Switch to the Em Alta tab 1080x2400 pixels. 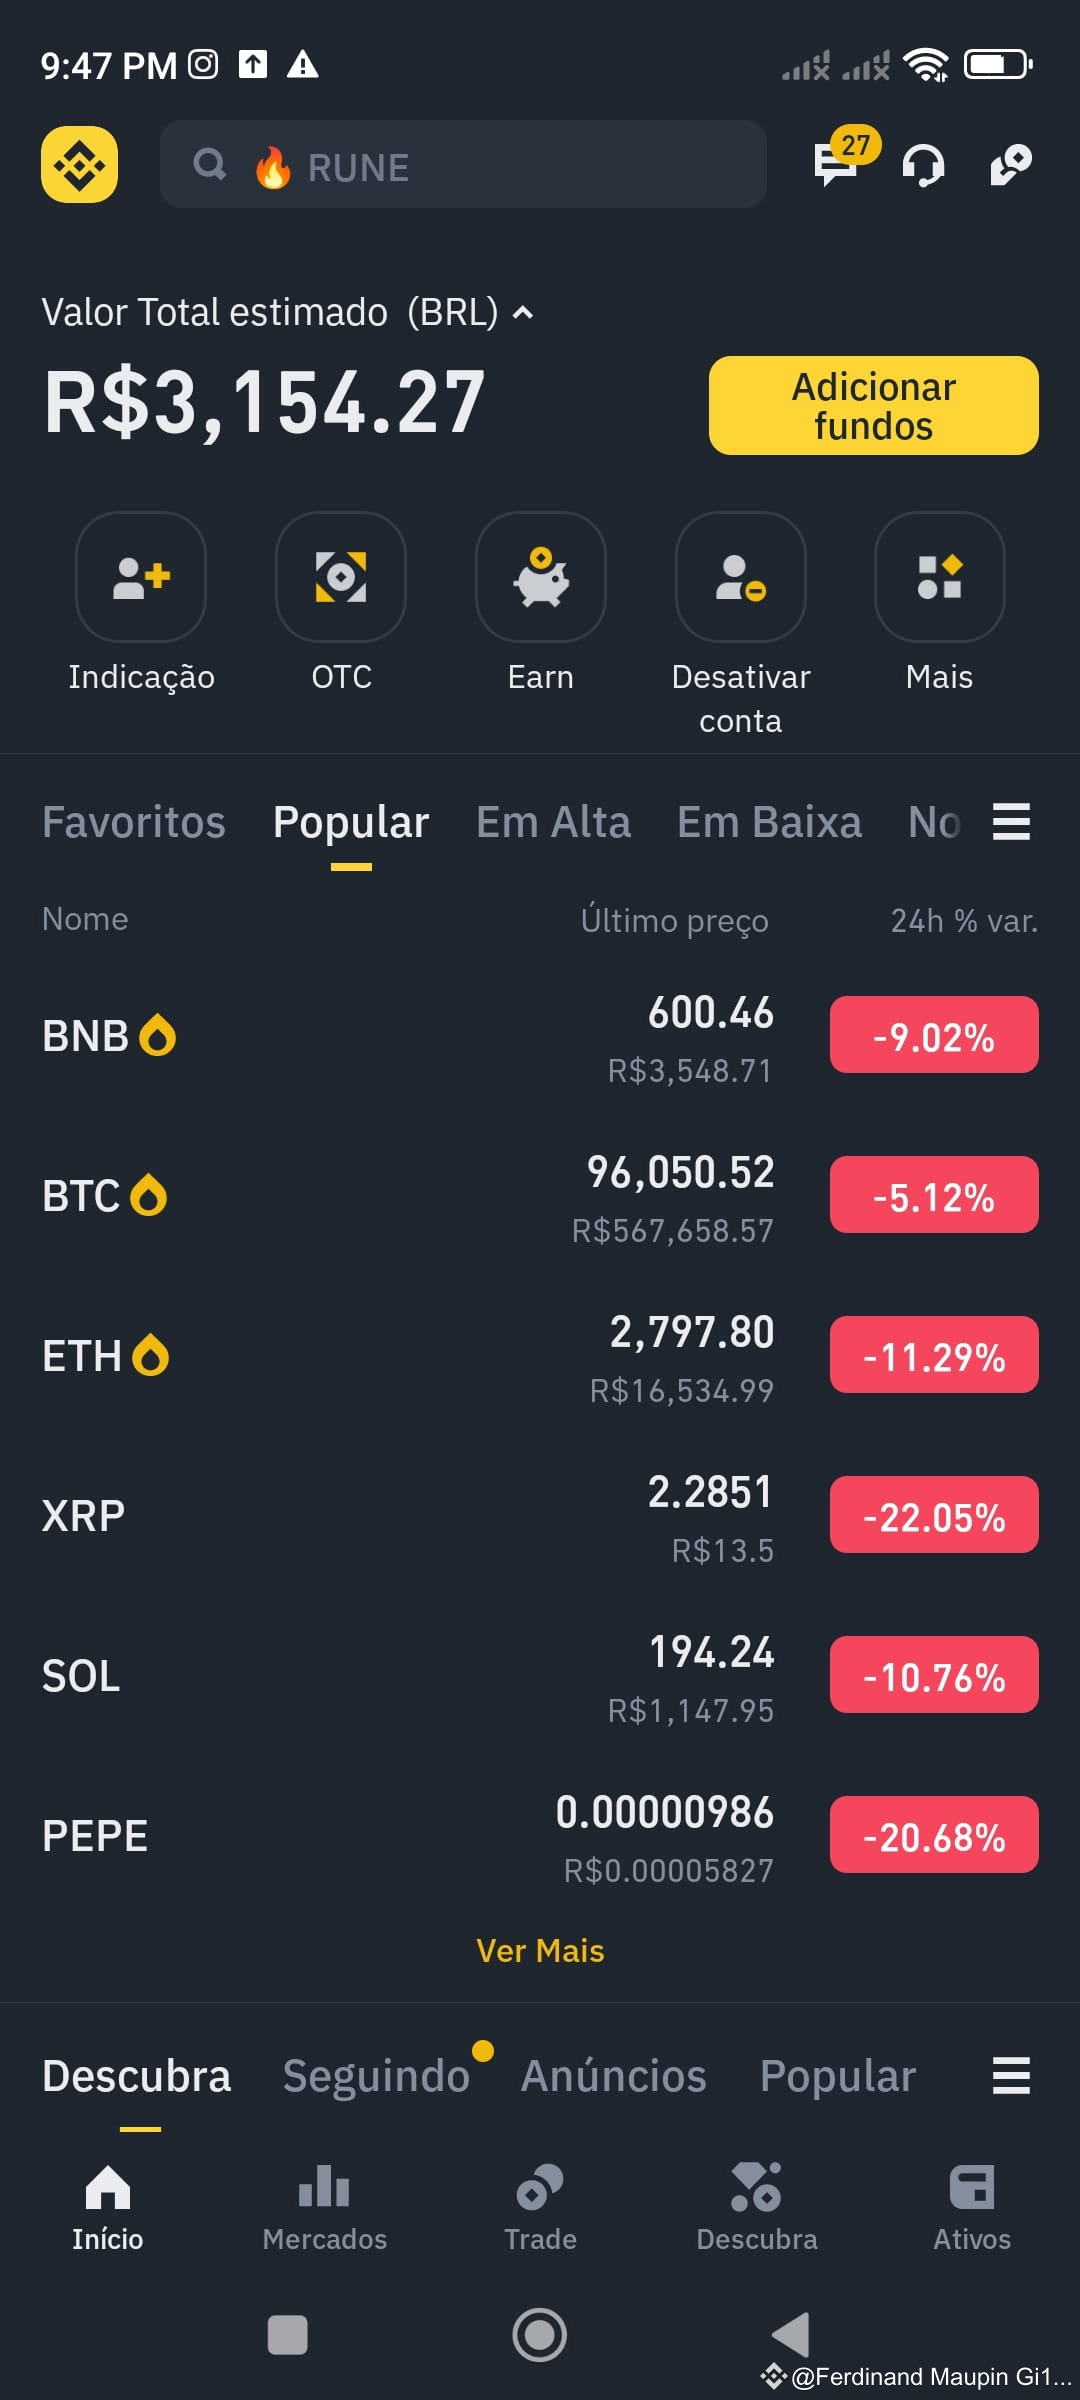coord(553,822)
